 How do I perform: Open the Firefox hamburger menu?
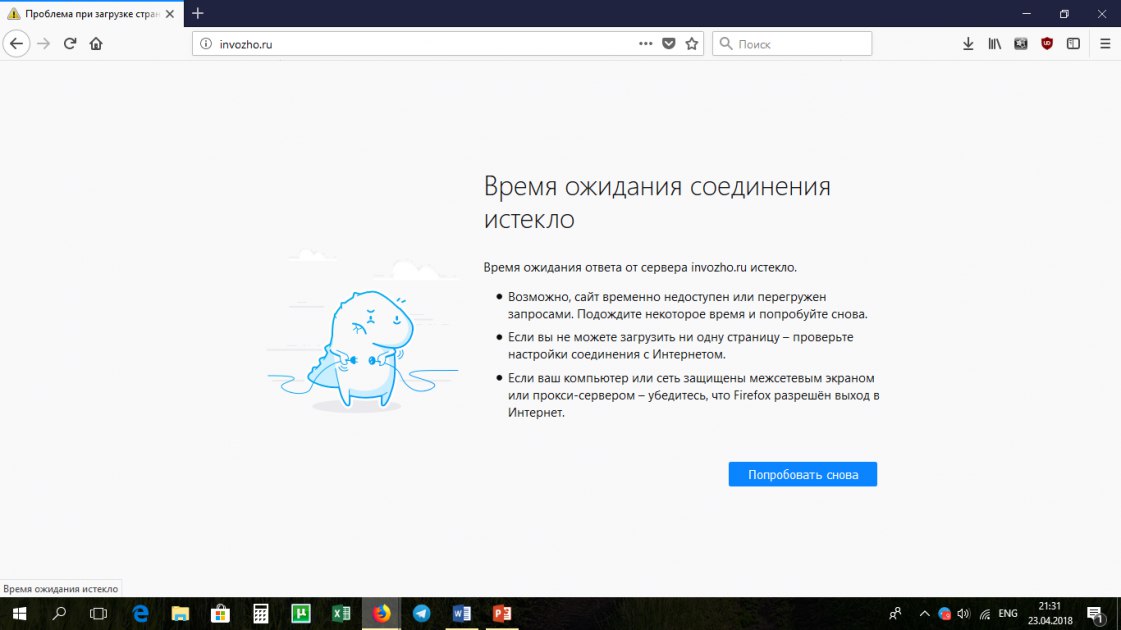click(1105, 44)
